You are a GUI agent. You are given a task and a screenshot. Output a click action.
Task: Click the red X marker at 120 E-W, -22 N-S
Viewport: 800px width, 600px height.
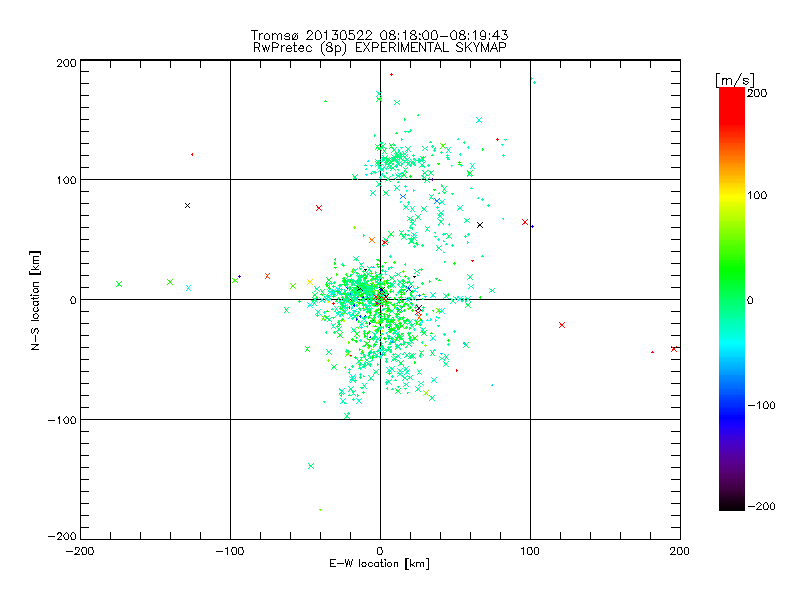click(562, 325)
